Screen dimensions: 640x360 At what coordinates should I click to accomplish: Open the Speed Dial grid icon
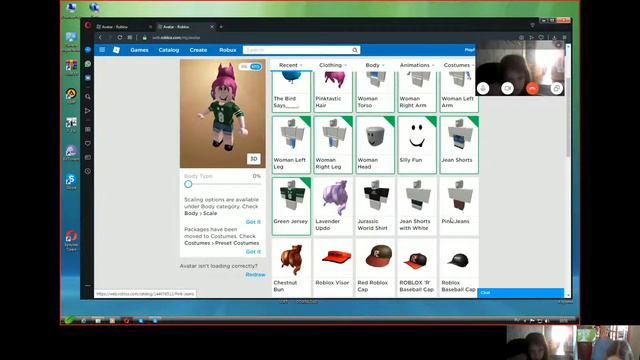tap(130, 38)
